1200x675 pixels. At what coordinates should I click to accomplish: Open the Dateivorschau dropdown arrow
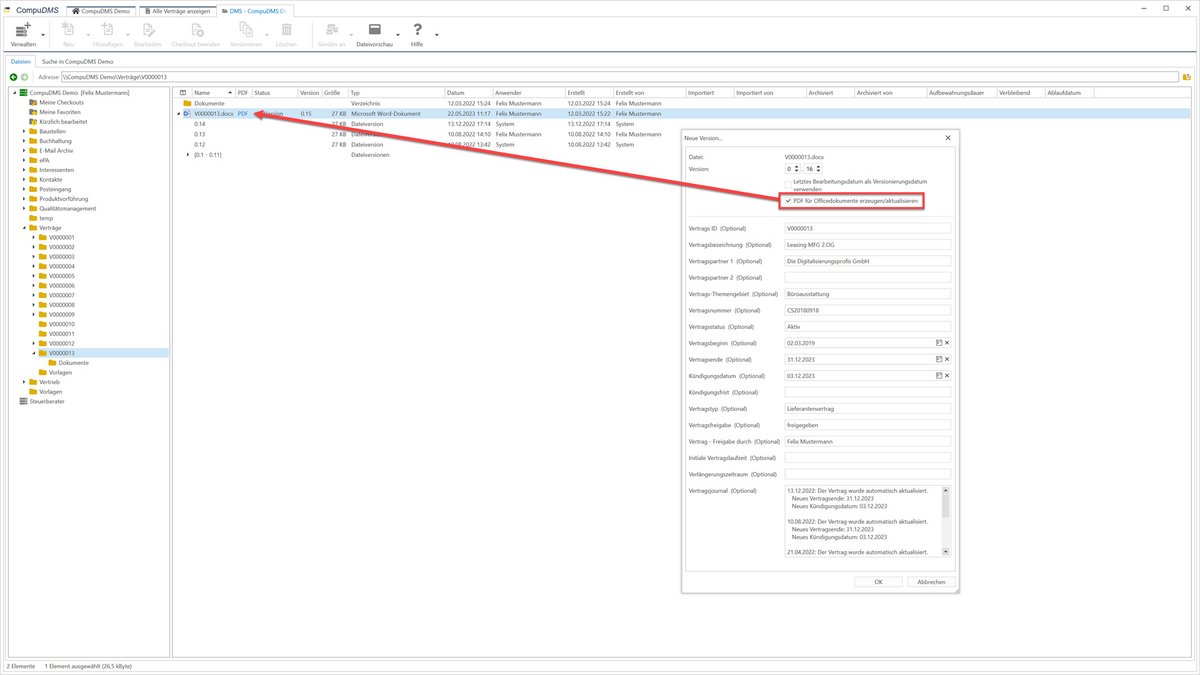coord(398,35)
